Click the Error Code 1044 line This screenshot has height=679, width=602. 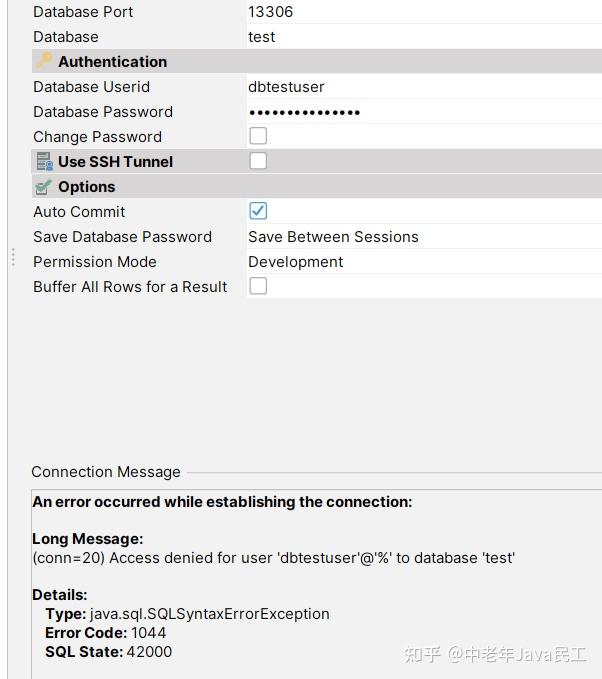pos(106,633)
